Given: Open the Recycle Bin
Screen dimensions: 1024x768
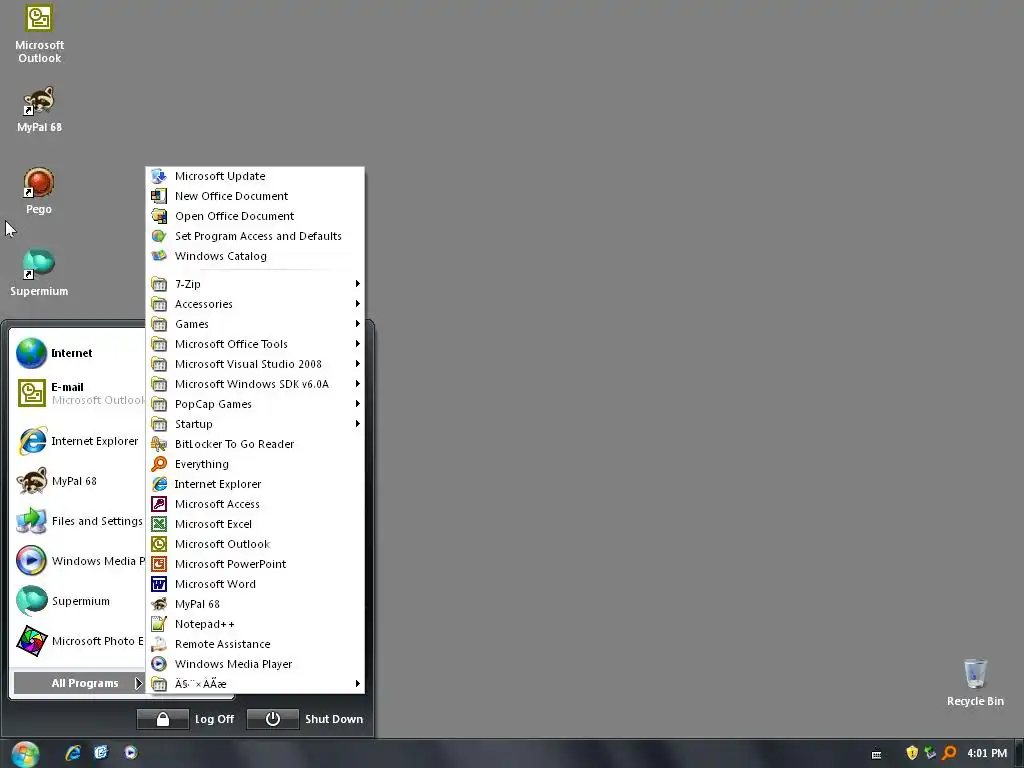Looking at the screenshot, I should pyautogui.click(x=975, y=682).
